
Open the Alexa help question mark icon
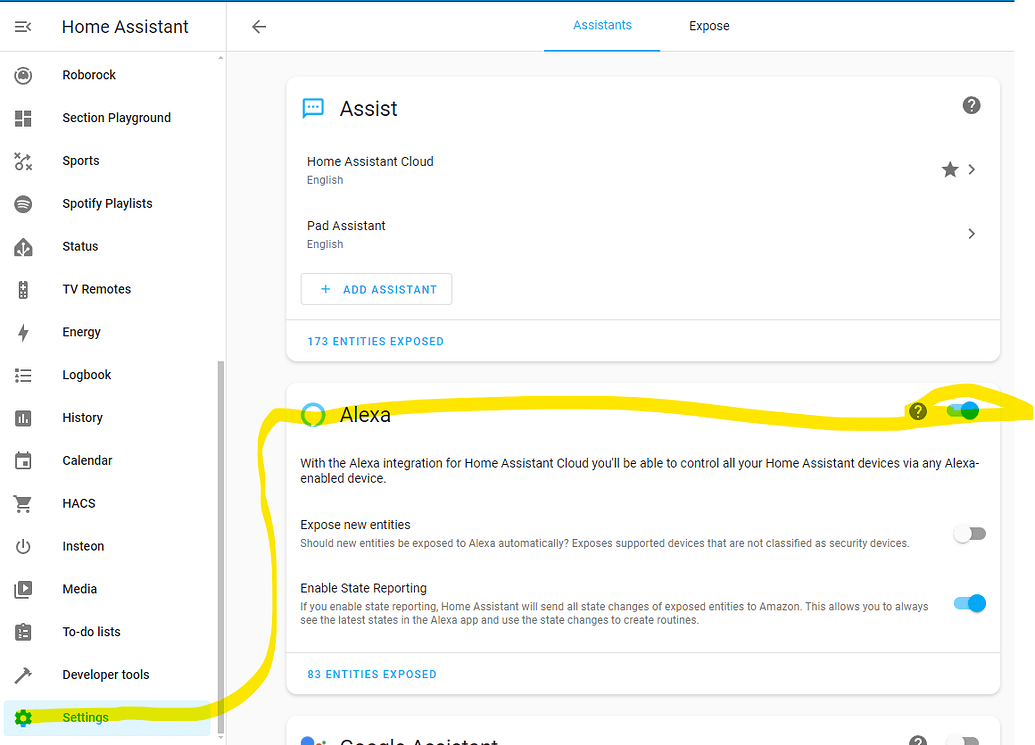pos(917,411)
